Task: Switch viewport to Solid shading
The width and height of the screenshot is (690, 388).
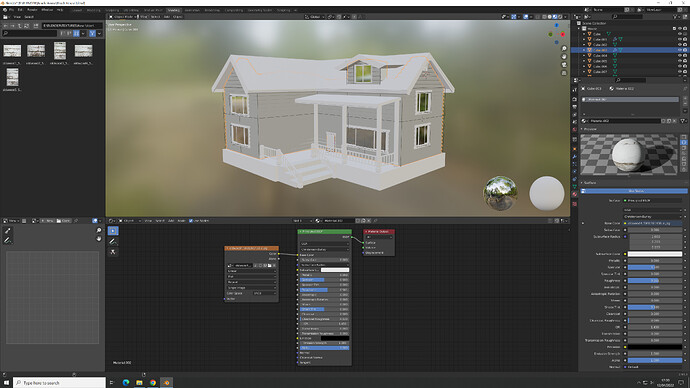Action: pos(549,17)
